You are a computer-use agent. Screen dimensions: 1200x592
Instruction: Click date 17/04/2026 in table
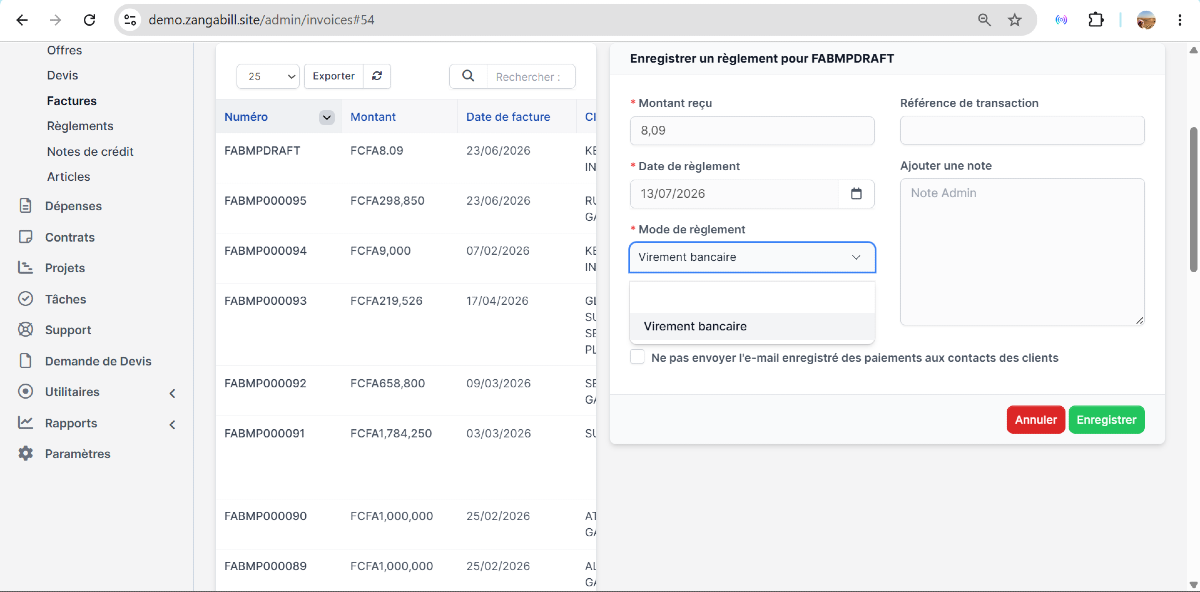[498, 301]
